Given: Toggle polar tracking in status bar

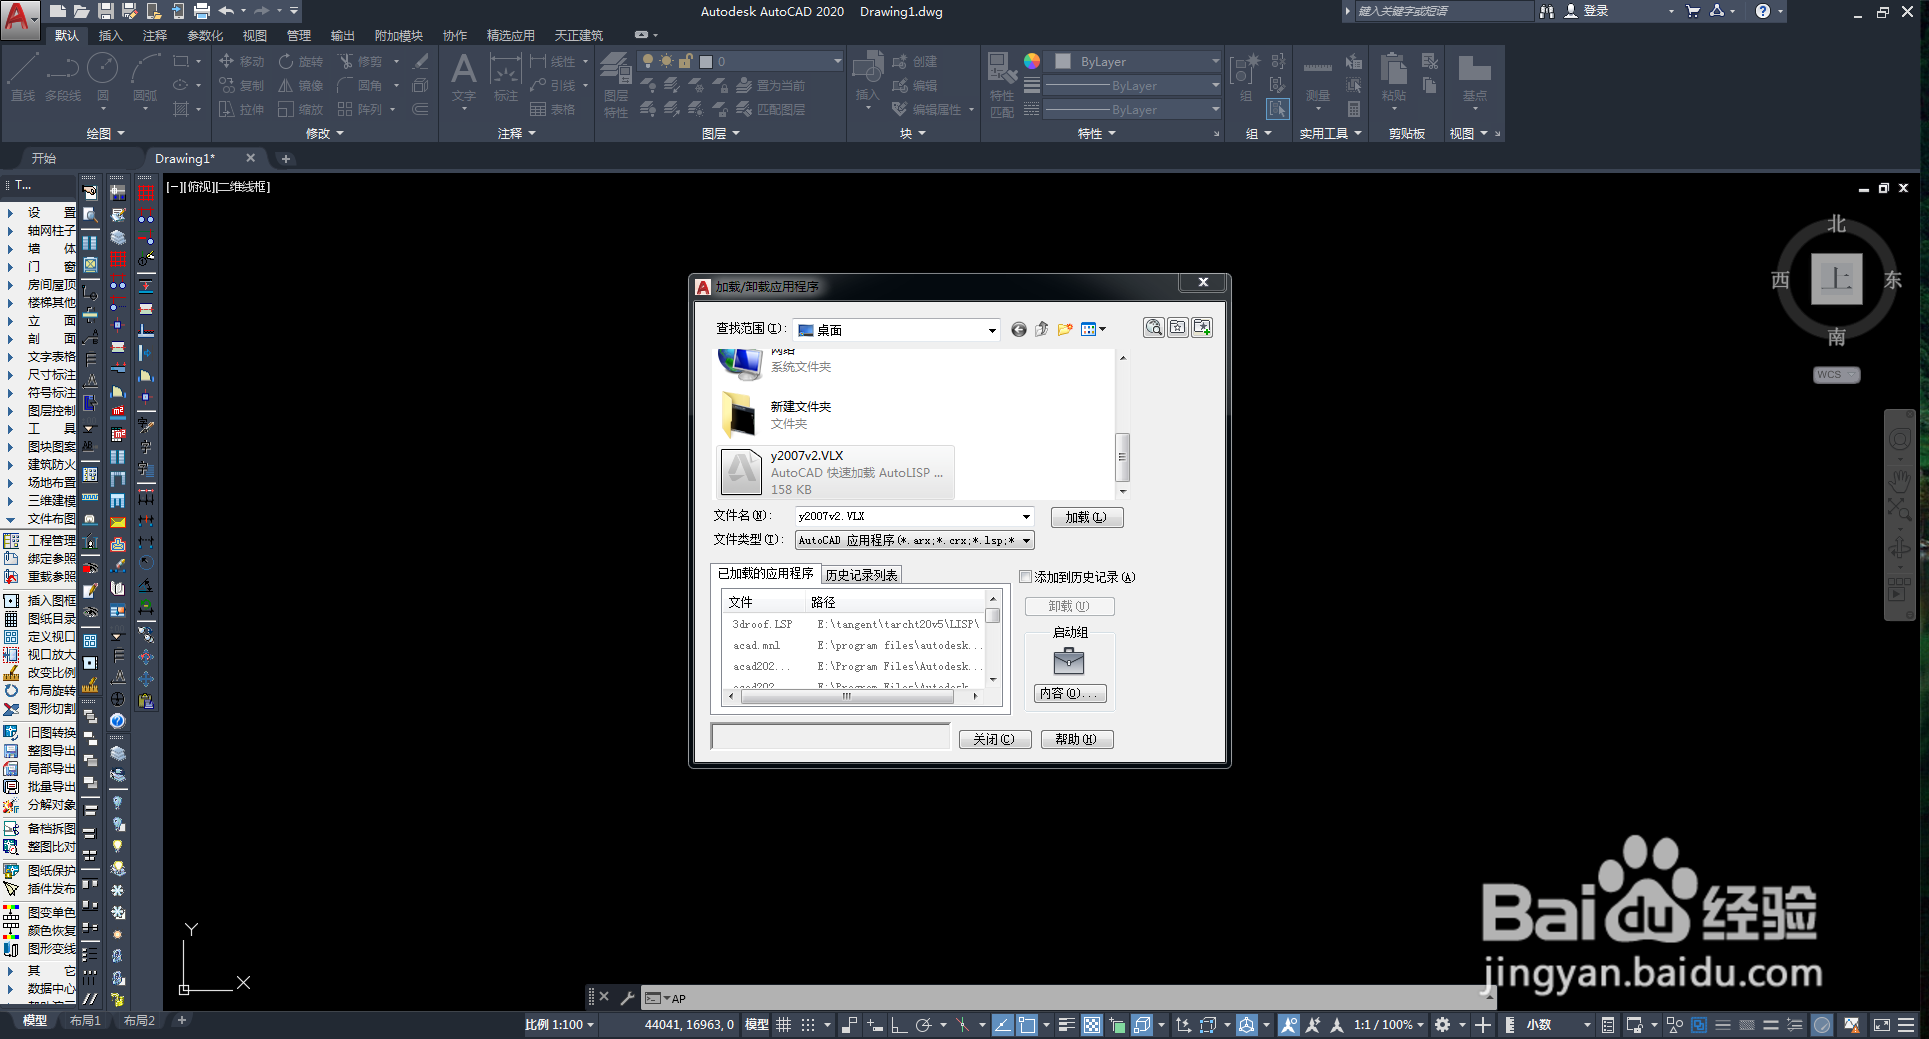Looking at the screenshot, I should [x=923, y=1024].
